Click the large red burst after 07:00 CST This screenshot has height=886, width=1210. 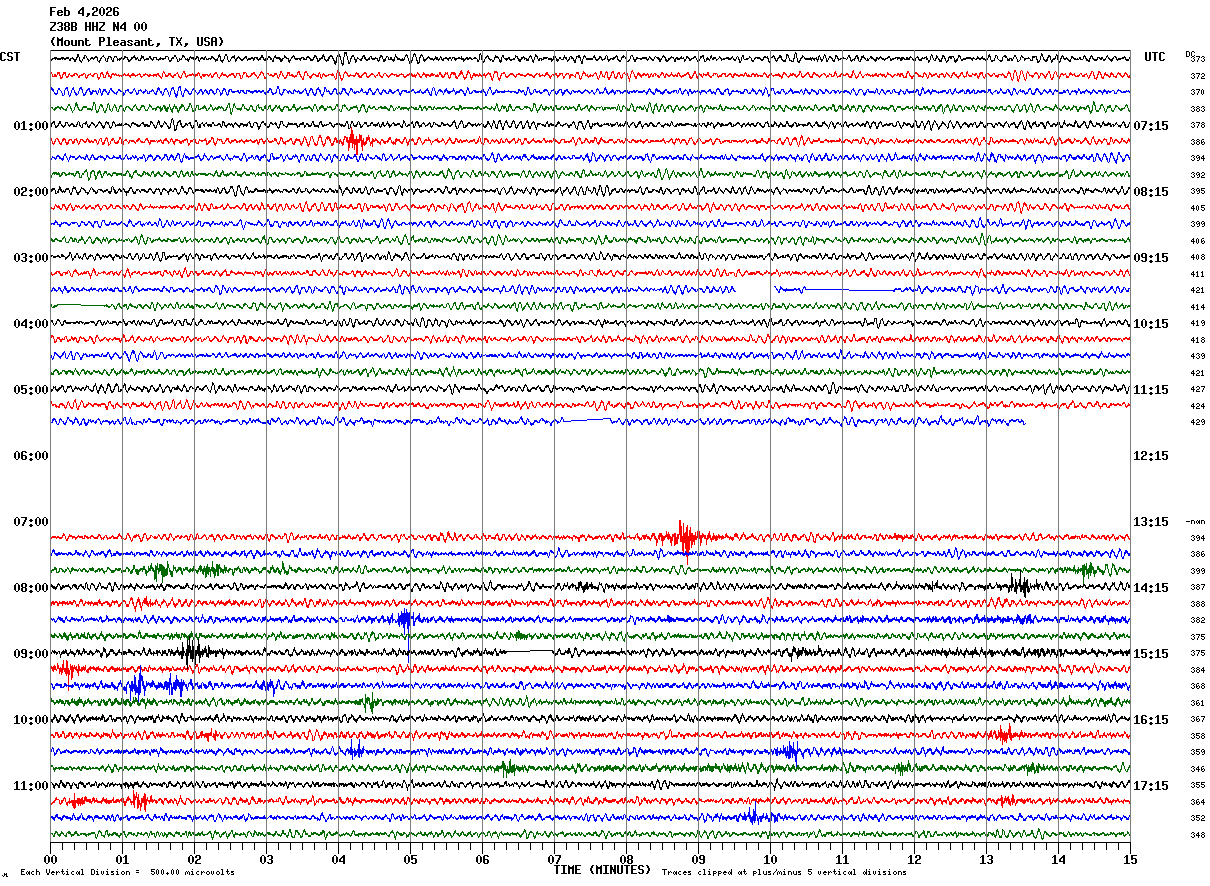pyautogui.click(x=684, y=537)
